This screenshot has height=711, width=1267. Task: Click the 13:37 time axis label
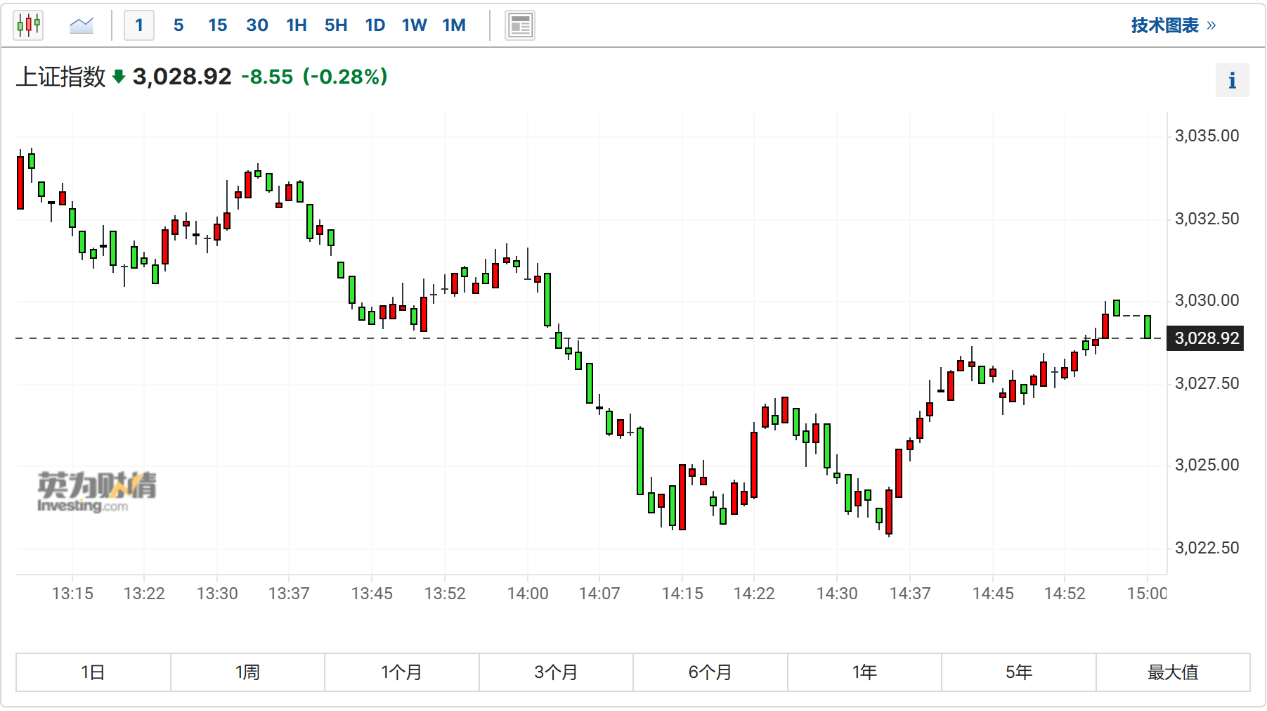click(x=288, y=593)
